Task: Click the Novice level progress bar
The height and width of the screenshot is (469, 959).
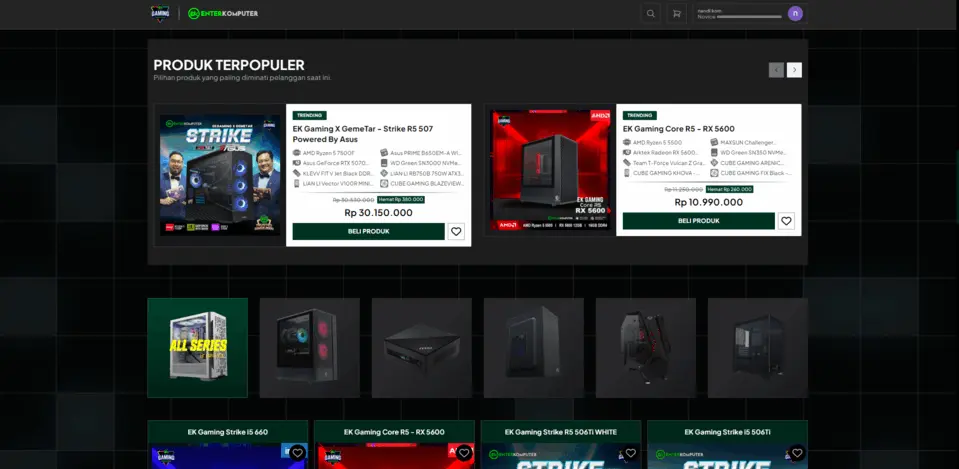Action: [749, 17]
